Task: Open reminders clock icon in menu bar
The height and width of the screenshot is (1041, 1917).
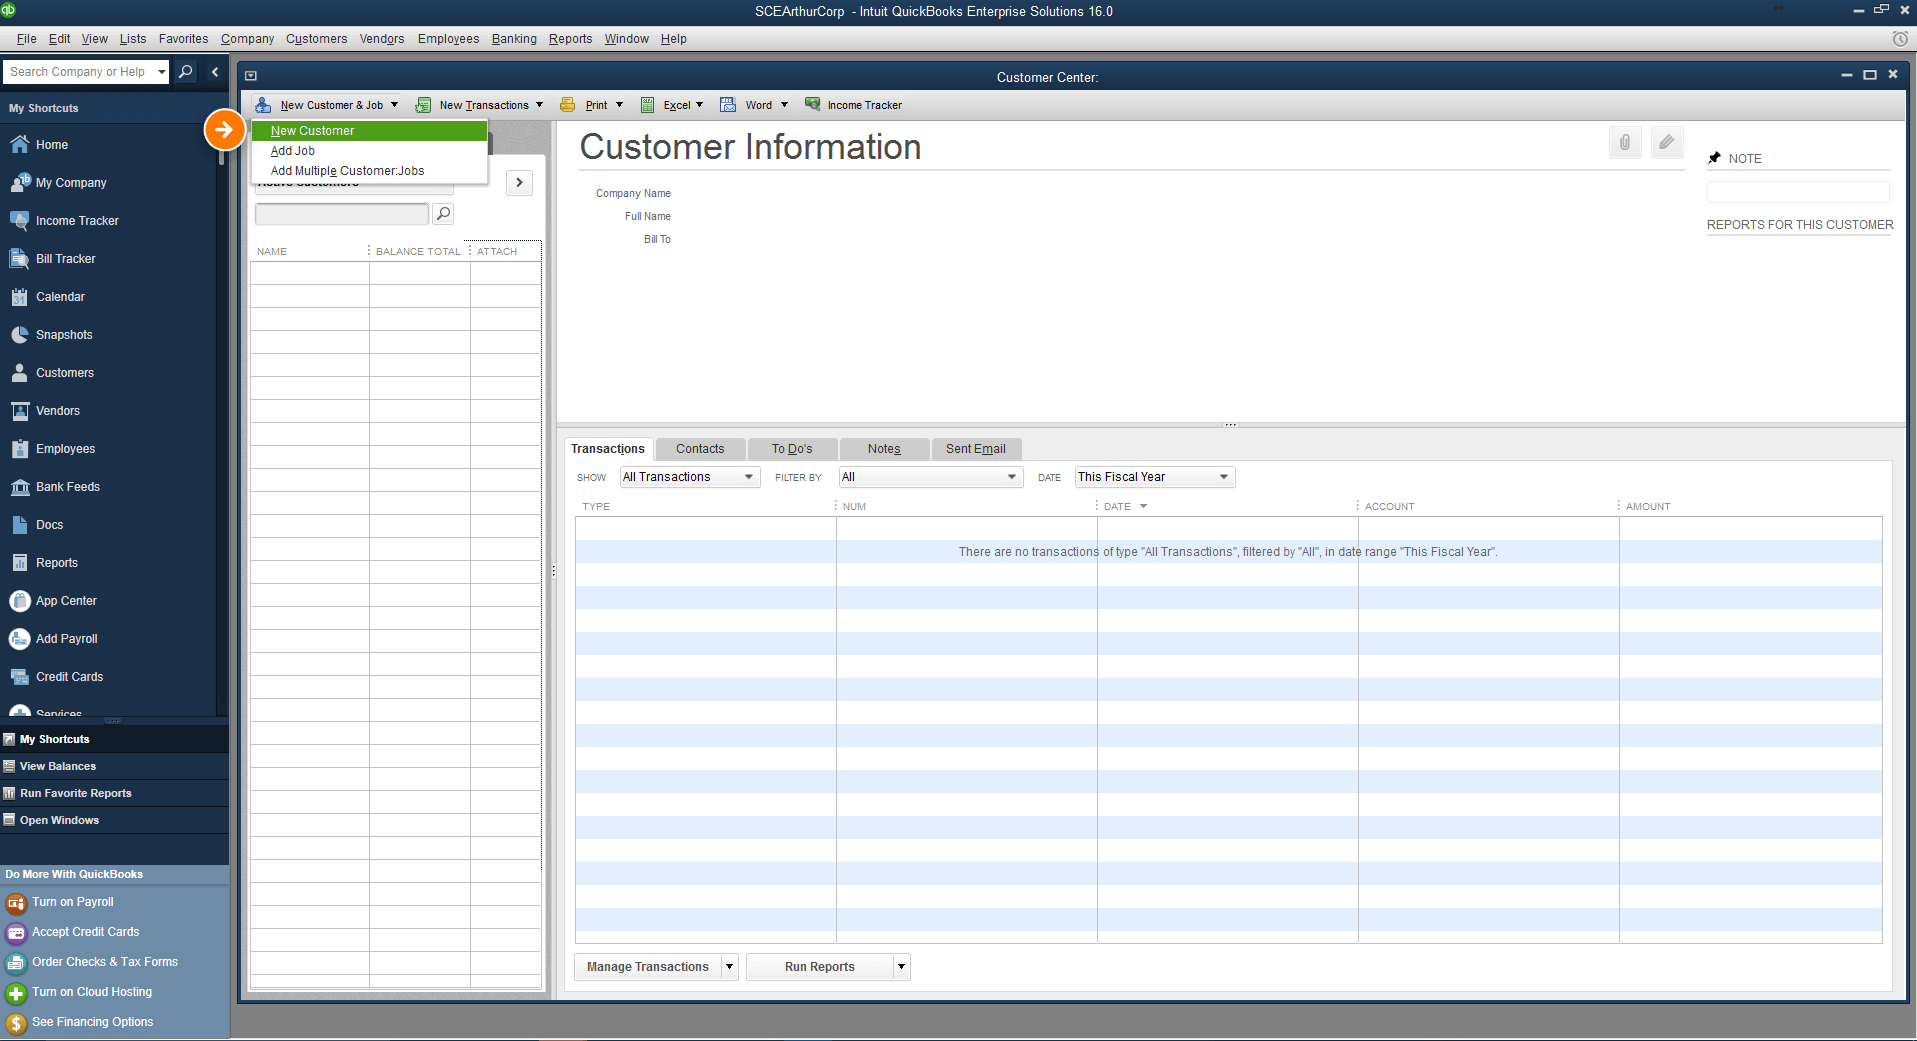Action: pyautogui.click(x=1900, y=39)
